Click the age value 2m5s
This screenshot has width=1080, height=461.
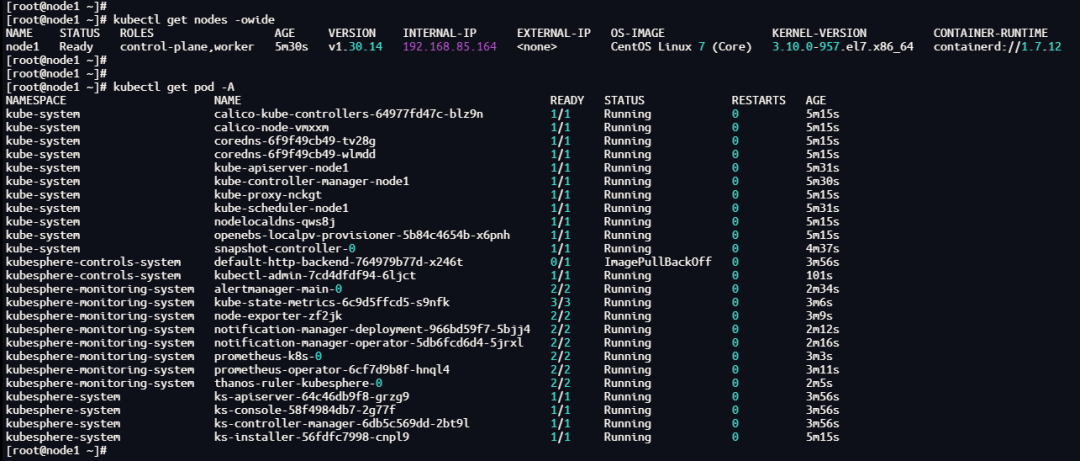tap(819, 382)
